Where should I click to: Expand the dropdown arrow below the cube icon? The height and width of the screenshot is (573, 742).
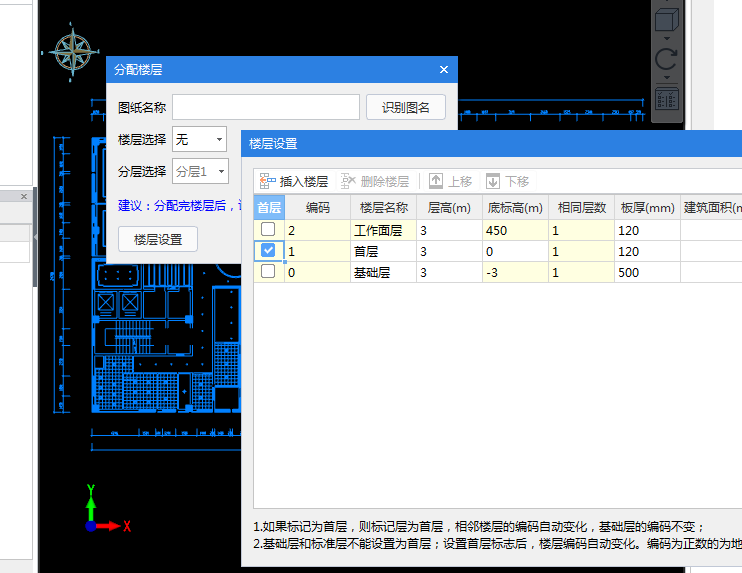(x=667, y=39)
